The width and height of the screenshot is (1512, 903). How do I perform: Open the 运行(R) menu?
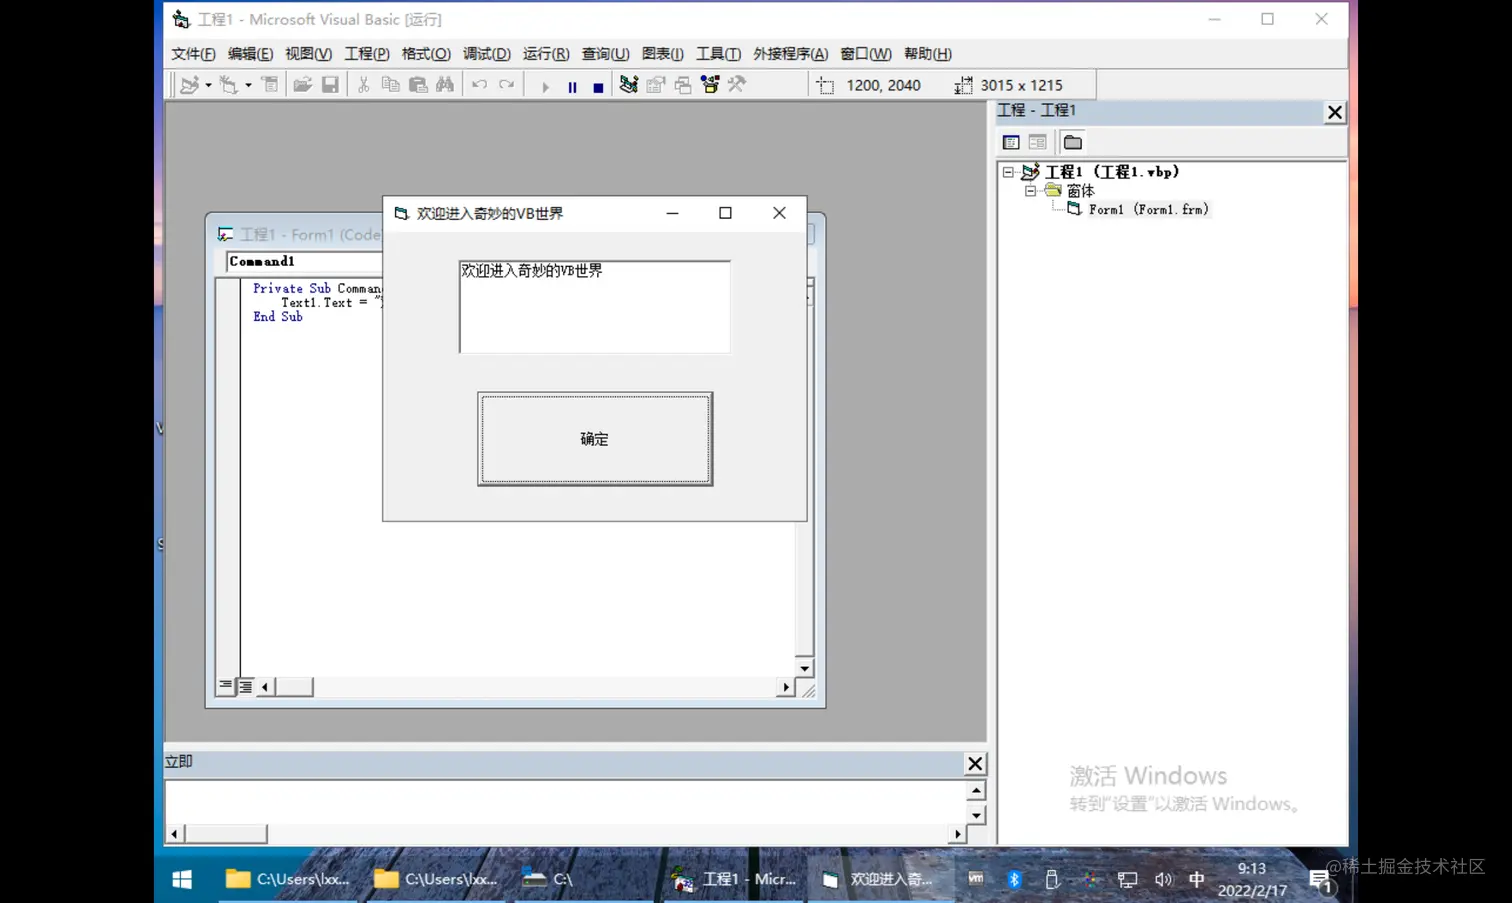tap(546, 54)
